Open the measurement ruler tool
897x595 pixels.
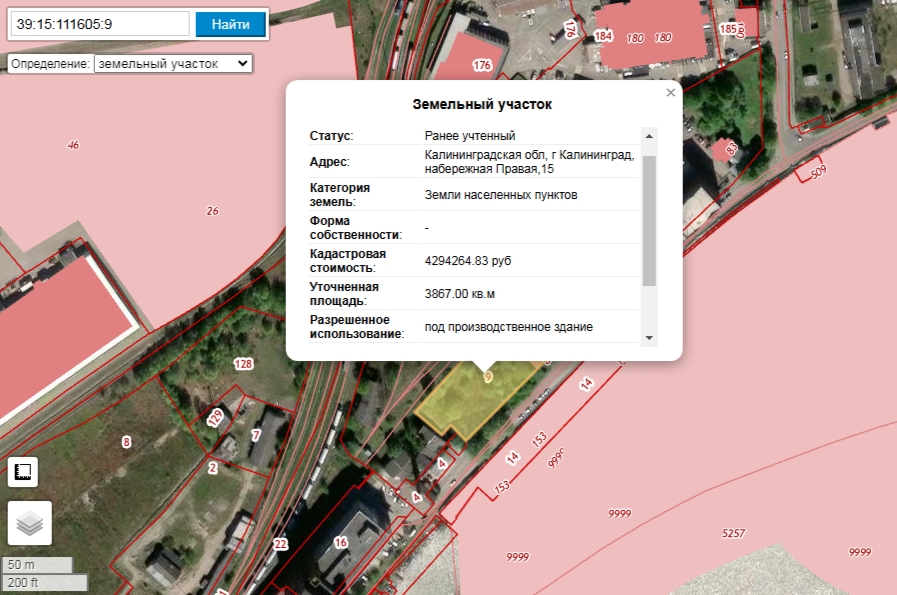coord(24,472)
